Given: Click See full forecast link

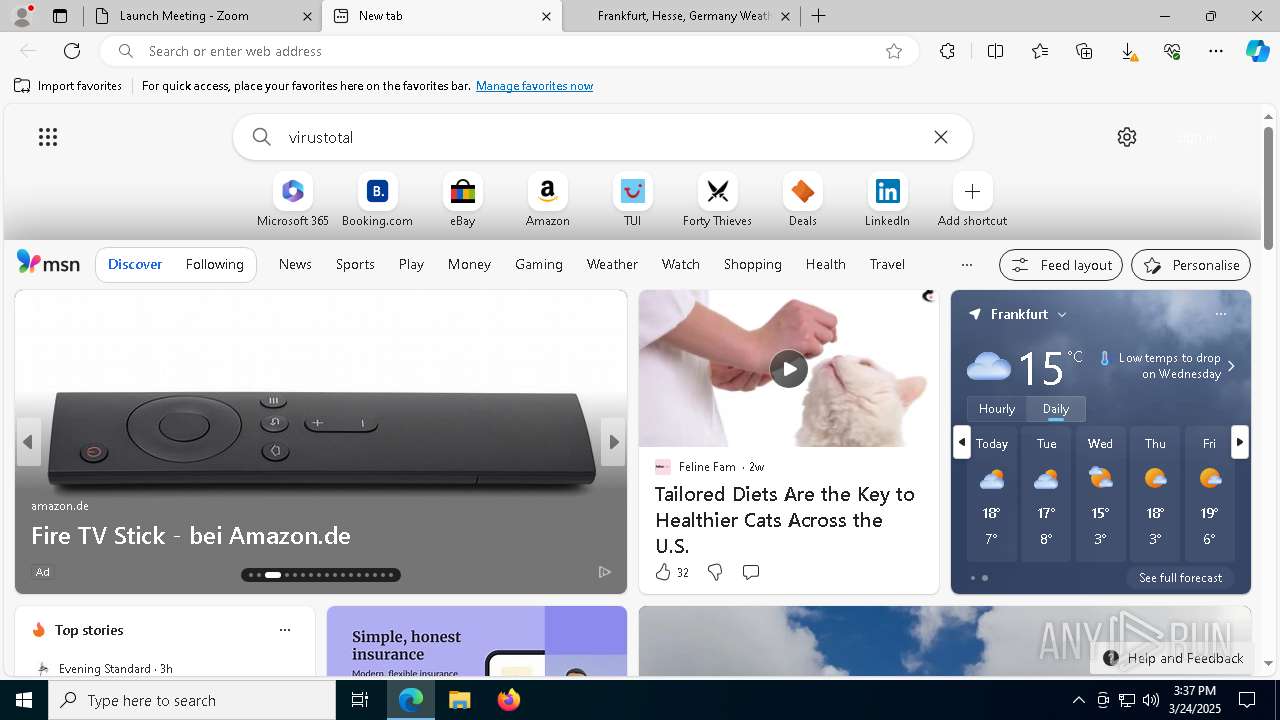Looking at the screenshot, I should click(1180, 578).
